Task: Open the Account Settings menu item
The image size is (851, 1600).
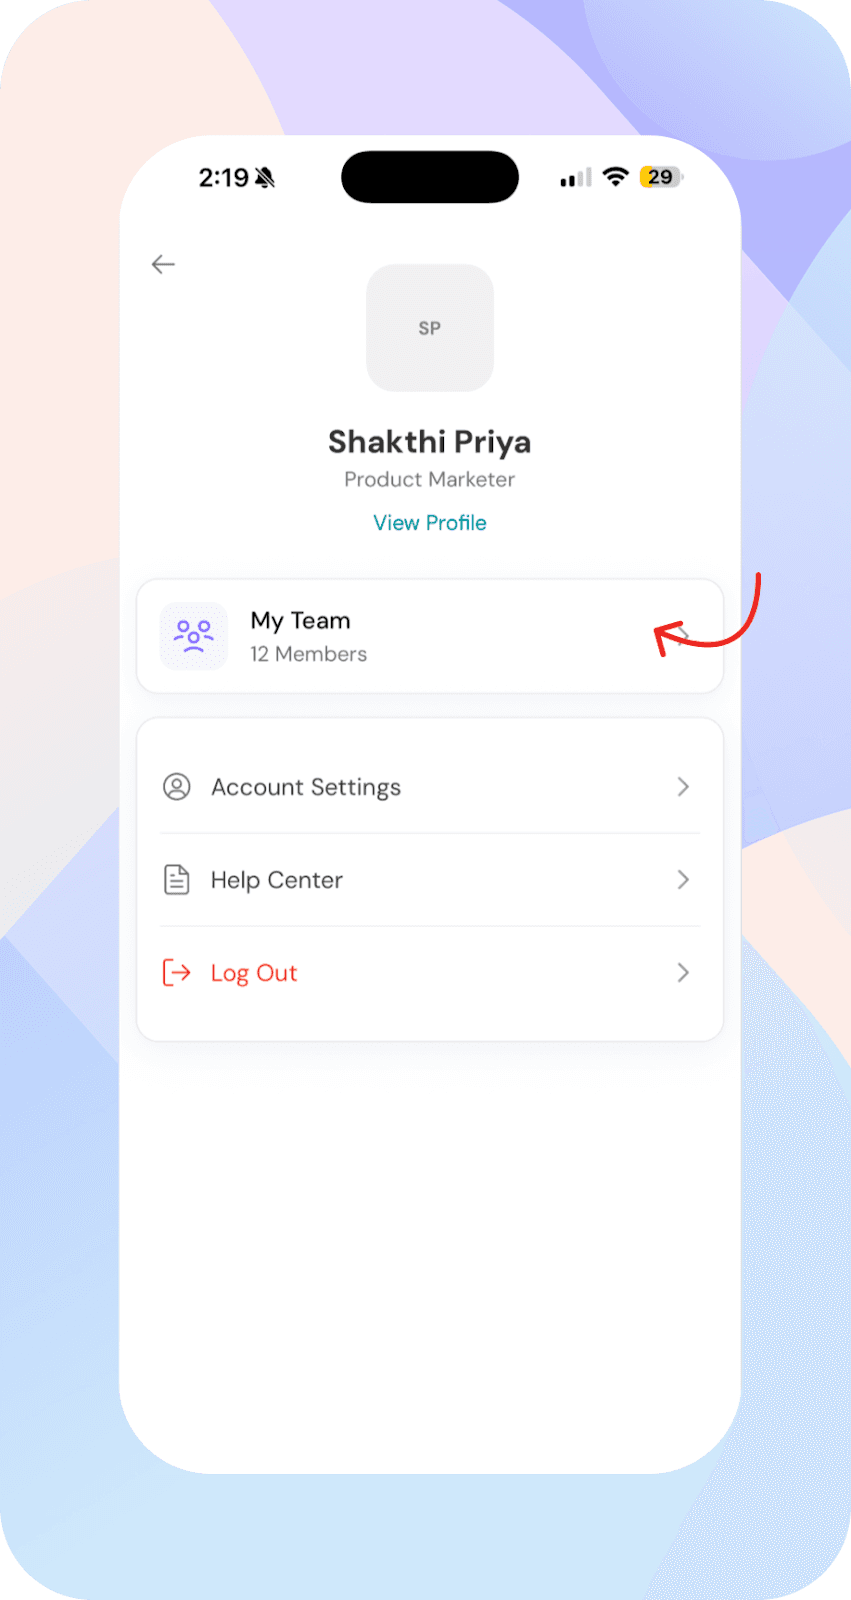Action: pyautogui.click(x=430, y=787)
